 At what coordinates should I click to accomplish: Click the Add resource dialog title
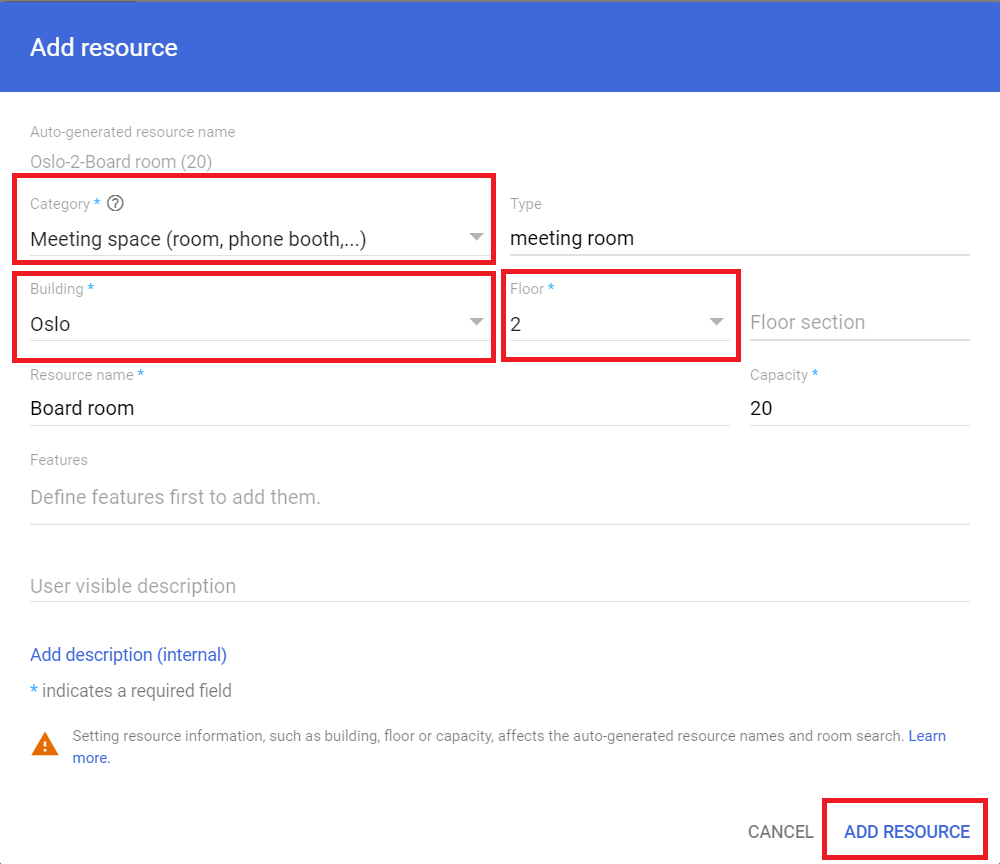(x=104, y=48)
